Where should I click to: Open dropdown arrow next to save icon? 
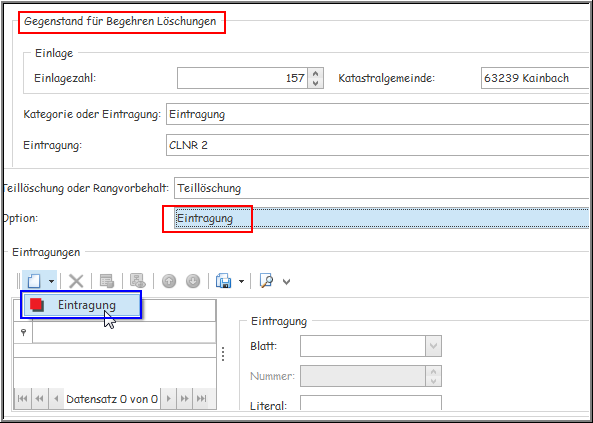click(241, 281)
